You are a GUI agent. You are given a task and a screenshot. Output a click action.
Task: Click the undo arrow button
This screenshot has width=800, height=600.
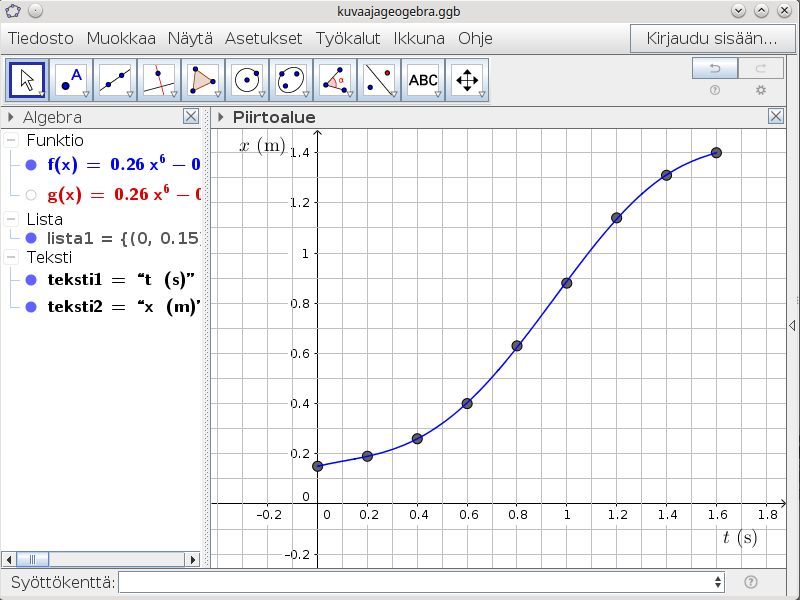pos(714,68)
